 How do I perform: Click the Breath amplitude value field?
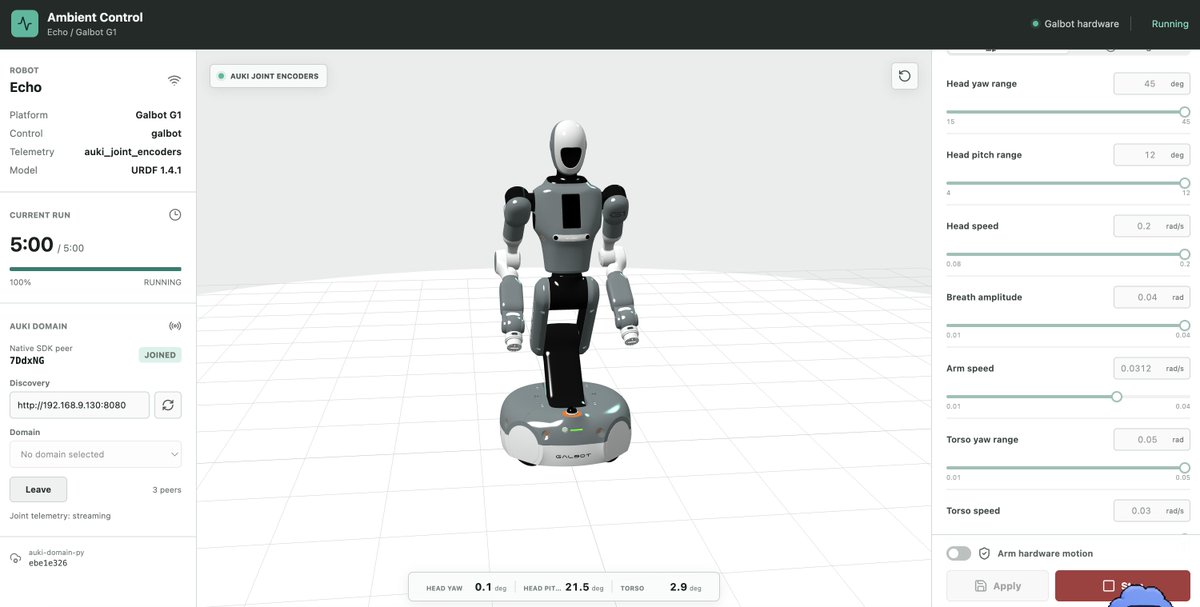click(1152, 297)
